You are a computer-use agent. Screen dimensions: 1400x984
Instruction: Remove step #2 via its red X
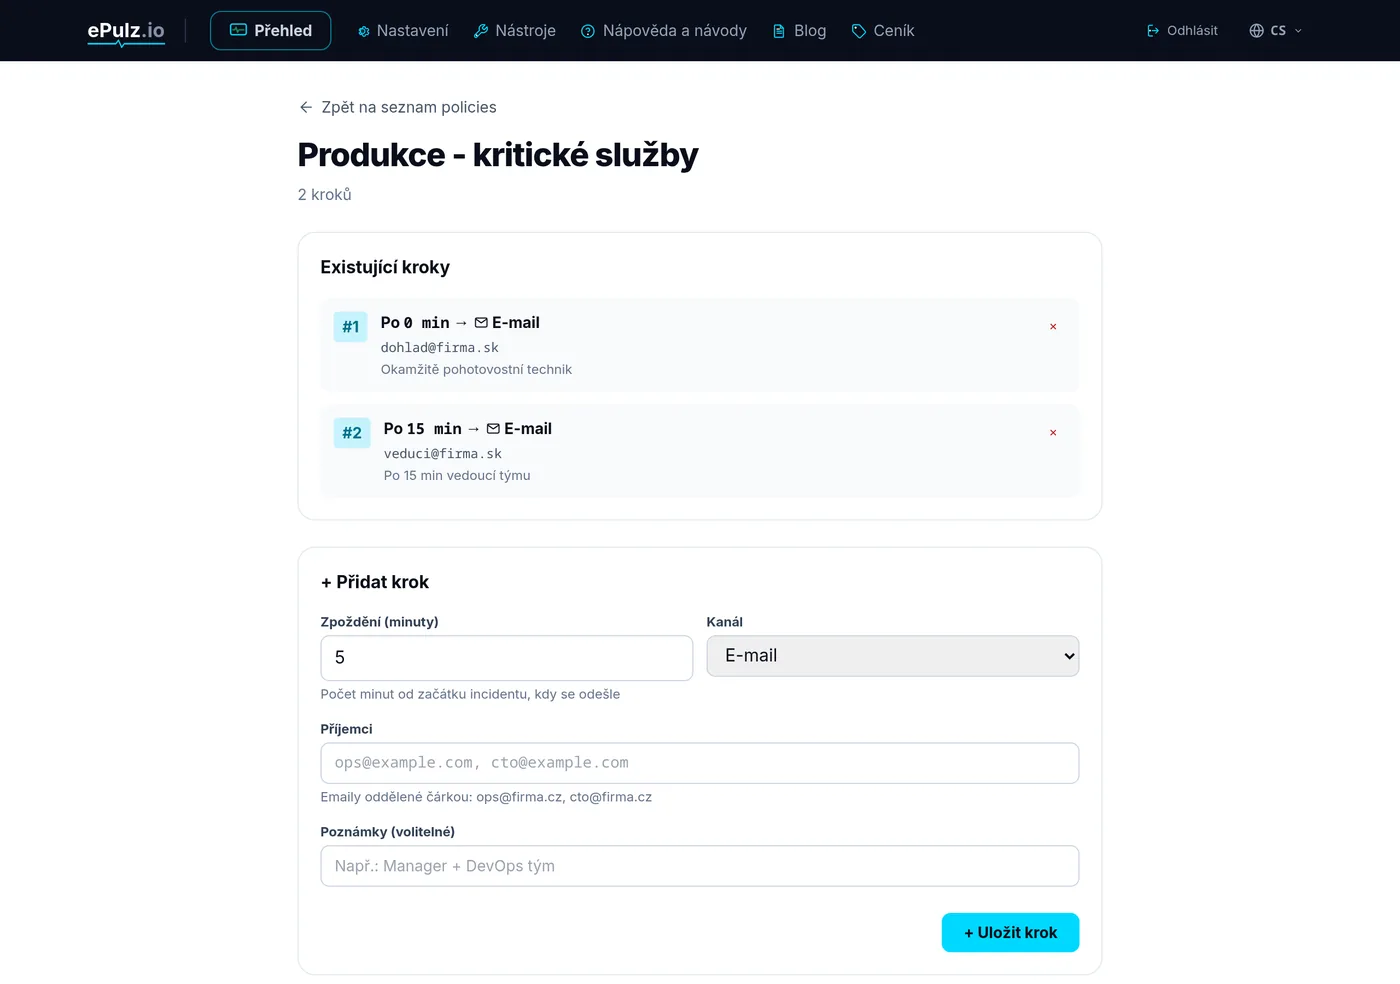pos(1053,433)
